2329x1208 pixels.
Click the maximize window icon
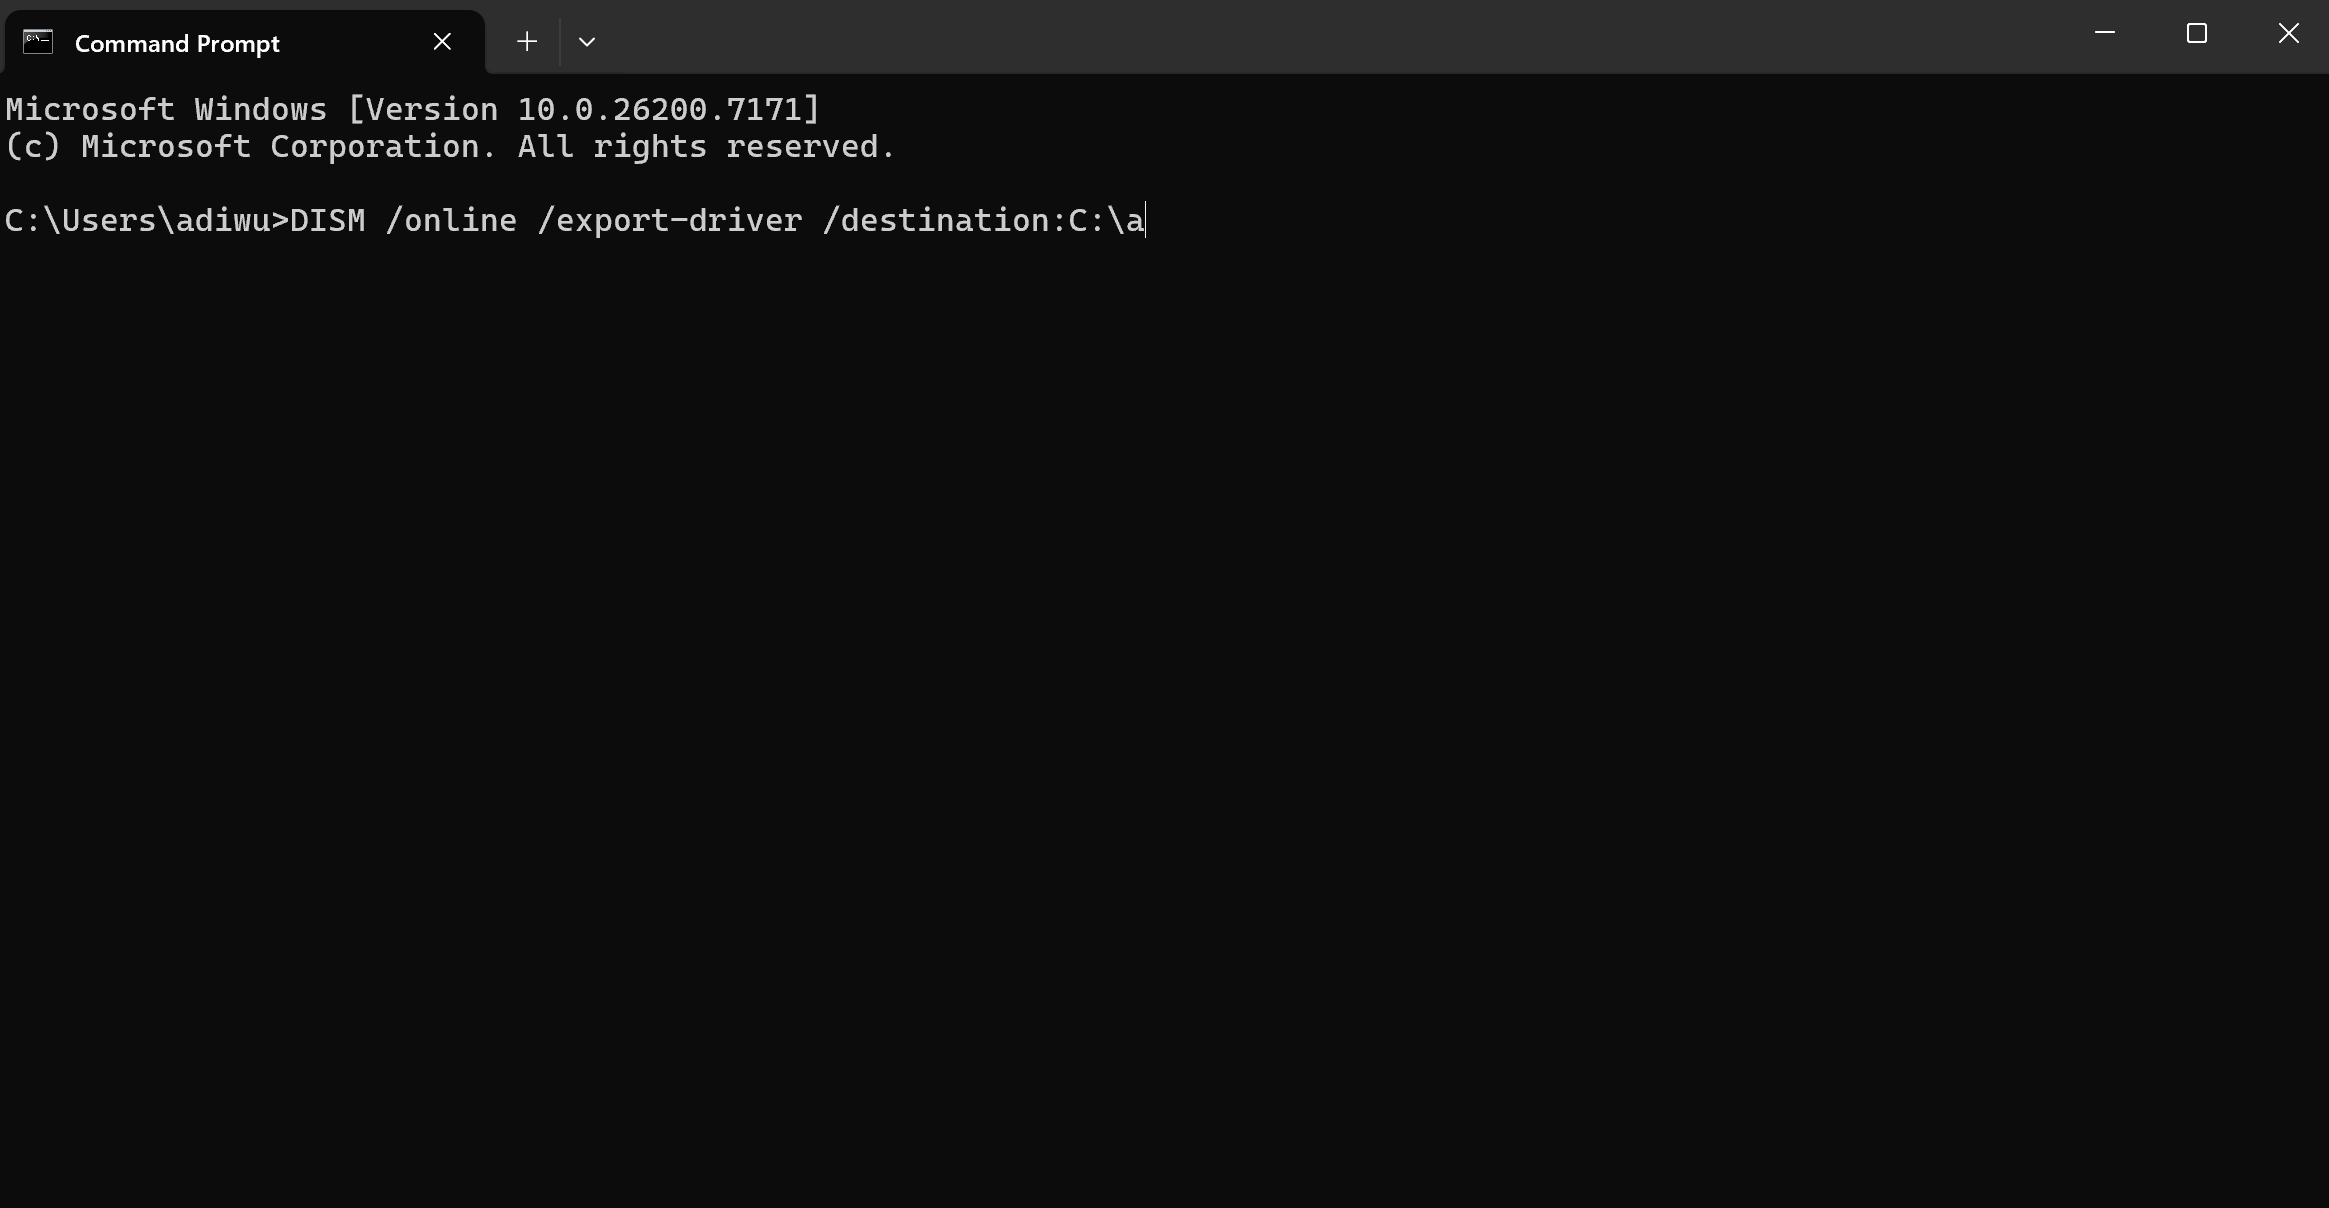tap(2196, 33)
